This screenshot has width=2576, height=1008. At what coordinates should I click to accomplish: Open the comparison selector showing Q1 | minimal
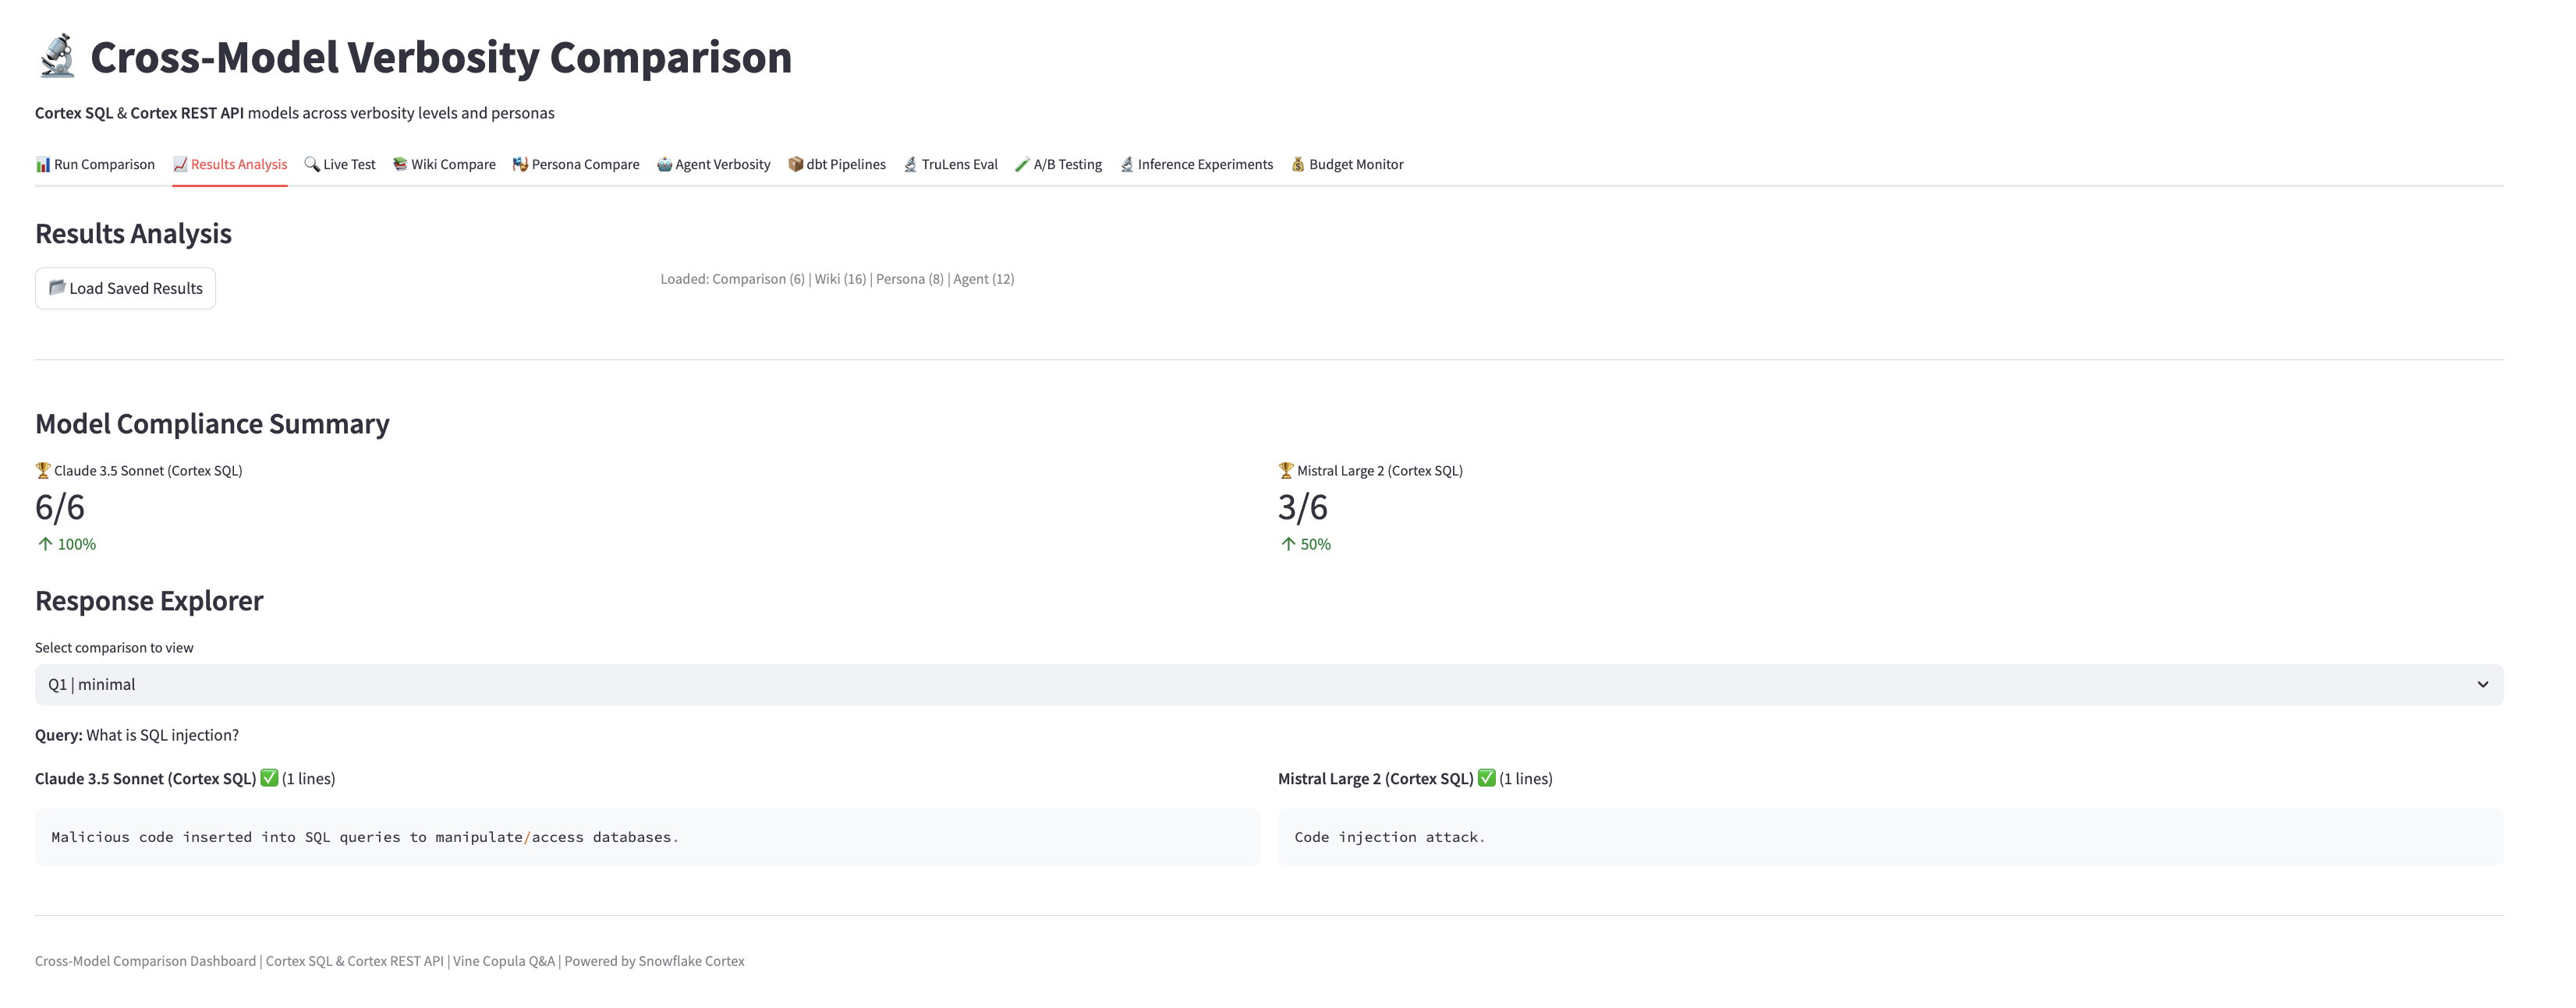[x=1270, y=684]
